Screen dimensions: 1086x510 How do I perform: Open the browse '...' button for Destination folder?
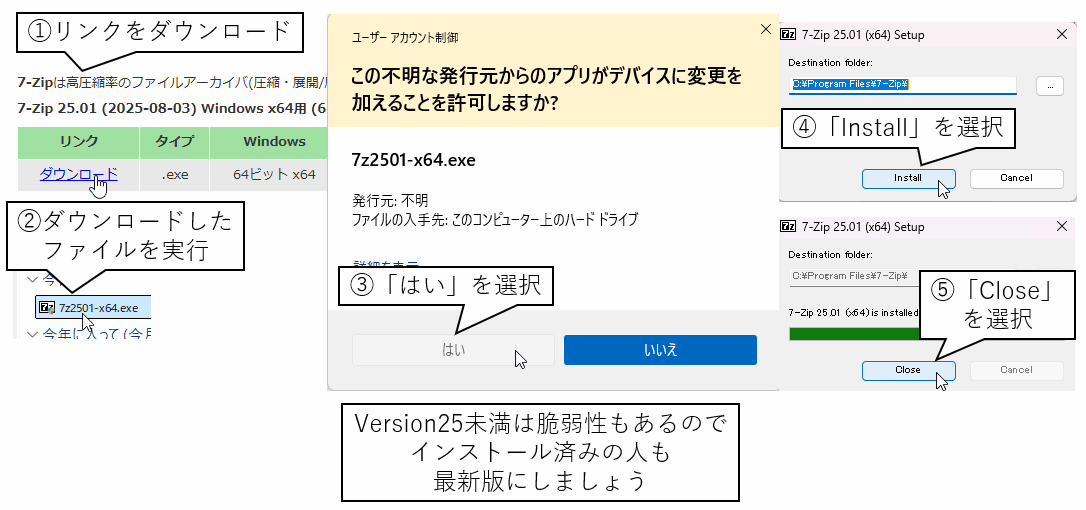tap(1050, 86)
